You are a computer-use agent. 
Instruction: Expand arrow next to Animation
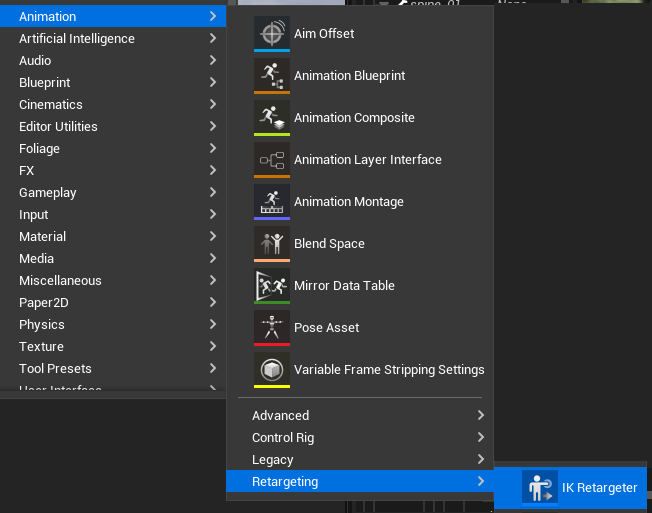(x=213, y=16)
